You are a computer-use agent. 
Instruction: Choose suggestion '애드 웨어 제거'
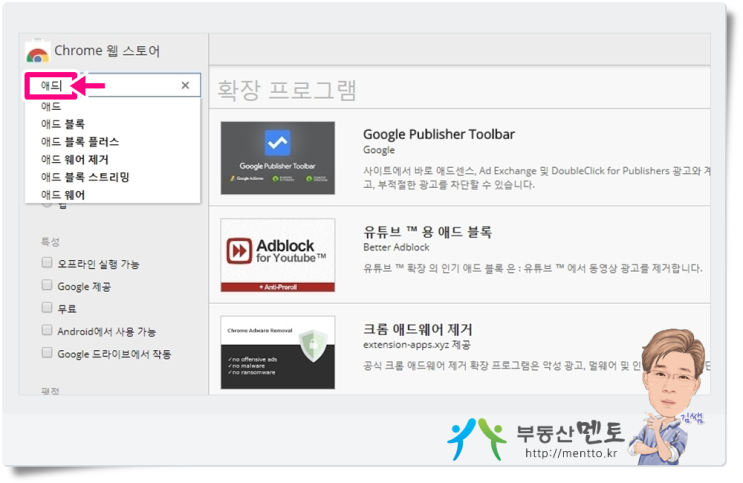click(x=74, y=159)
